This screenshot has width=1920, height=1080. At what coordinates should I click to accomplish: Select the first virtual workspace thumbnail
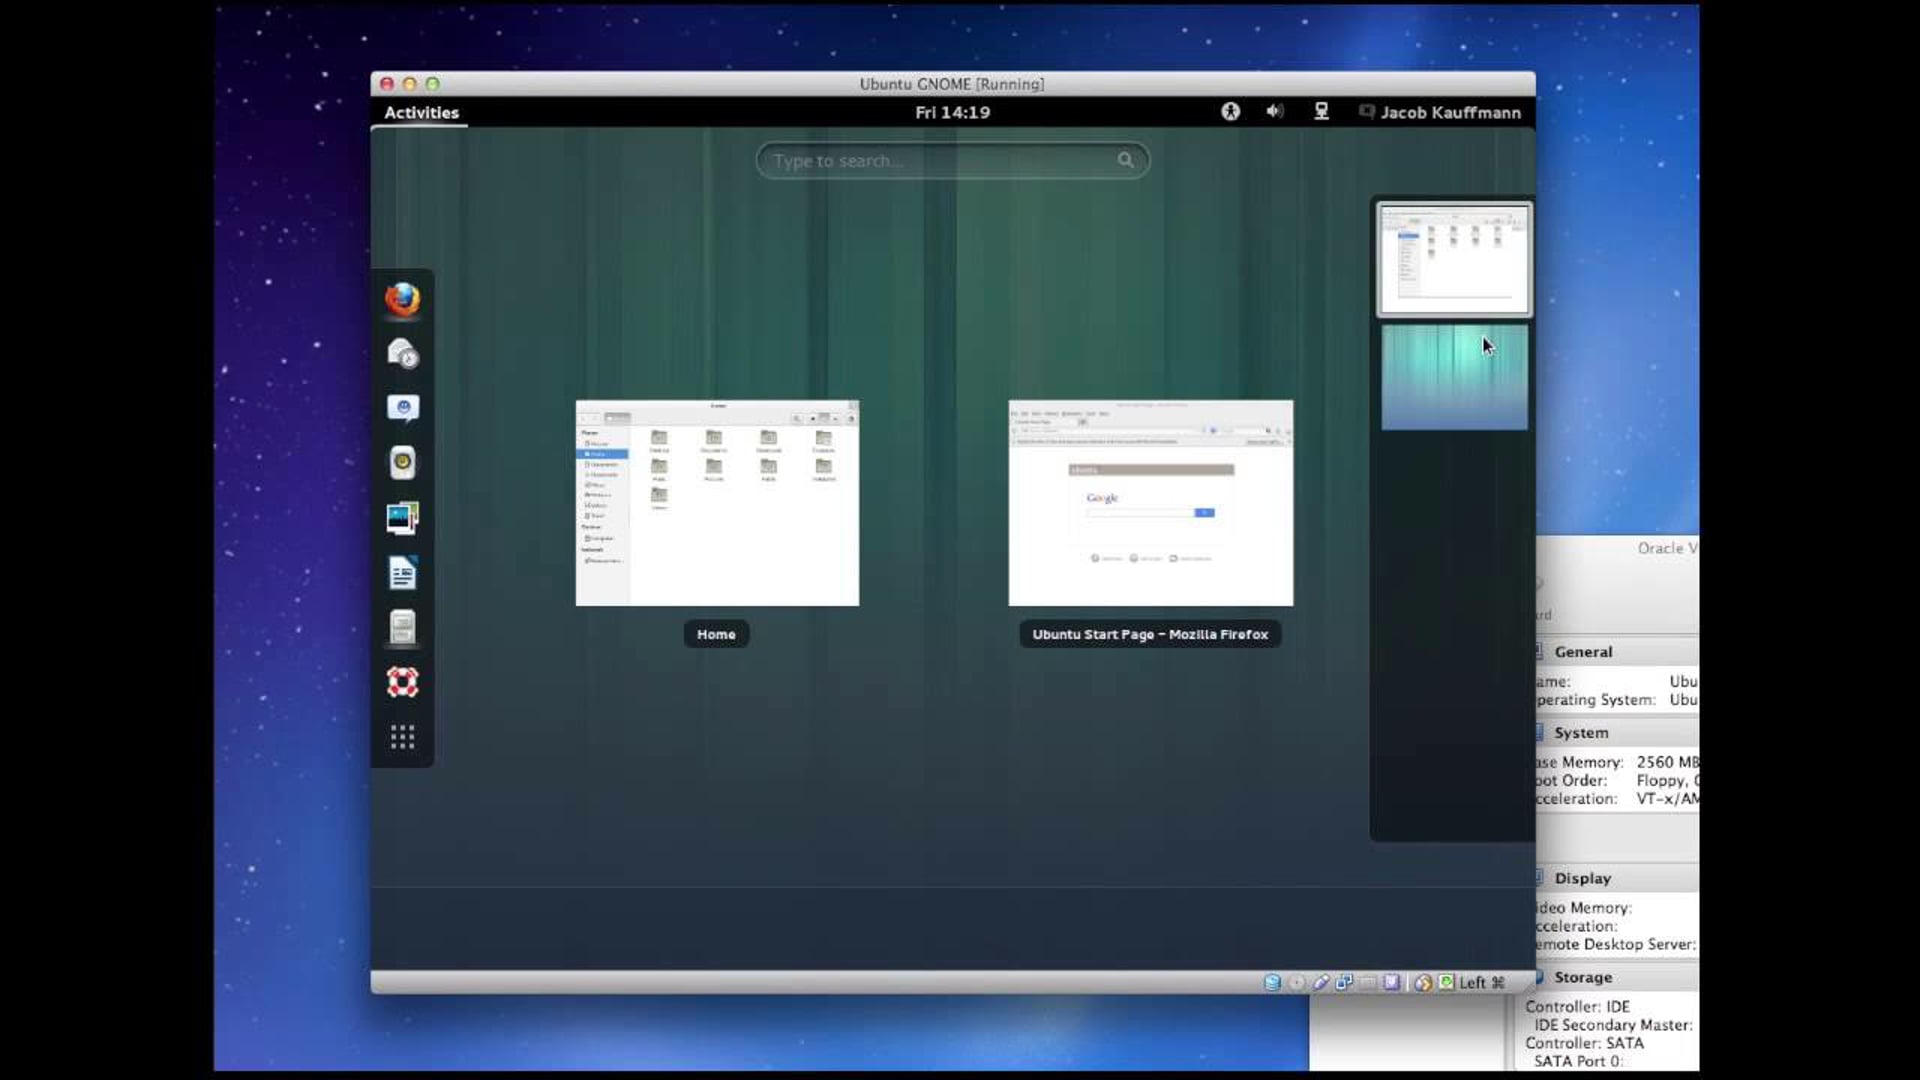coord(1451,257)
